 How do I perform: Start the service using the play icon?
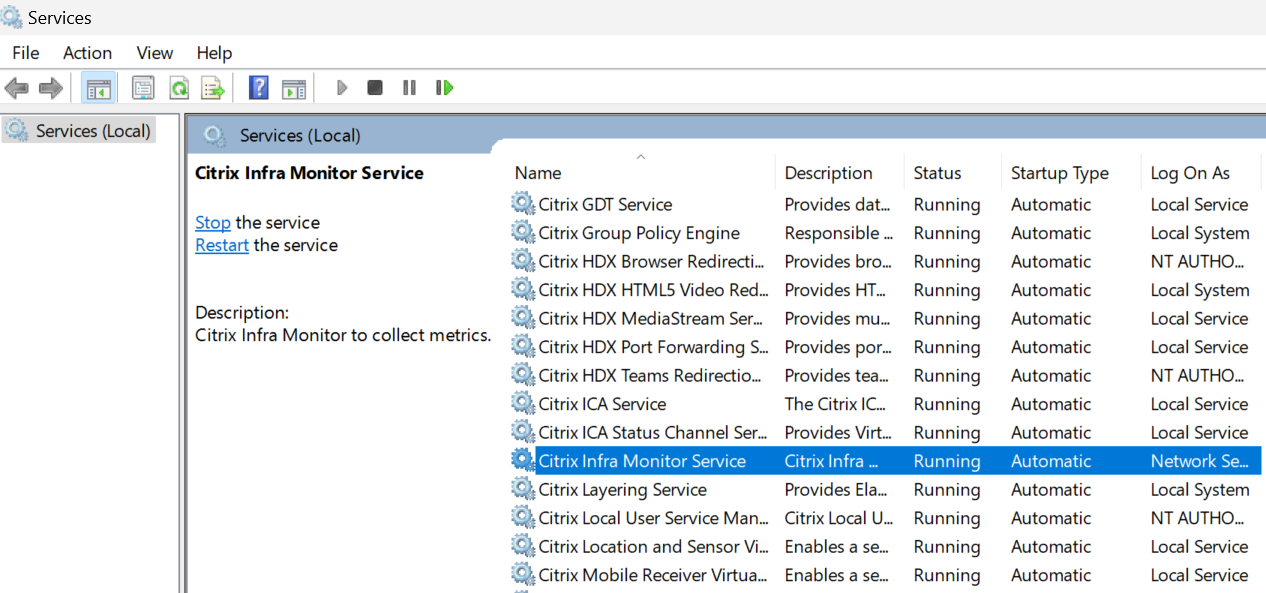[342, 87]
